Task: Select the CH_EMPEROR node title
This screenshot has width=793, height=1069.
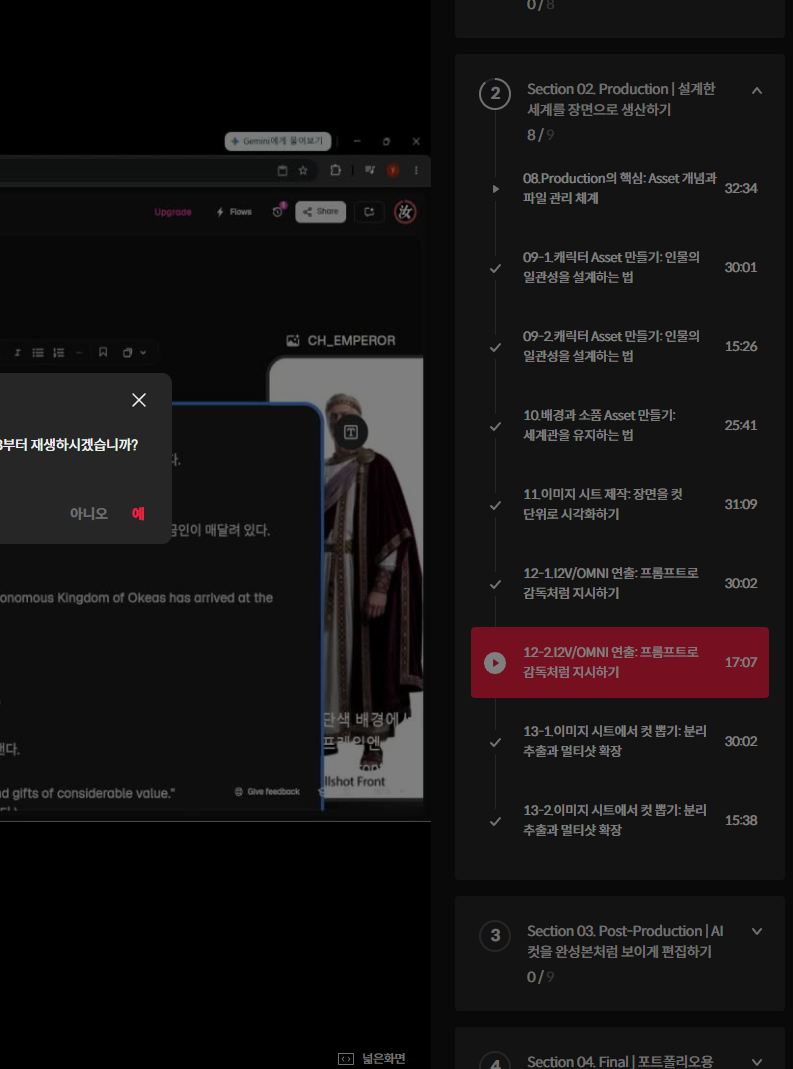Action: pos(351,340)
